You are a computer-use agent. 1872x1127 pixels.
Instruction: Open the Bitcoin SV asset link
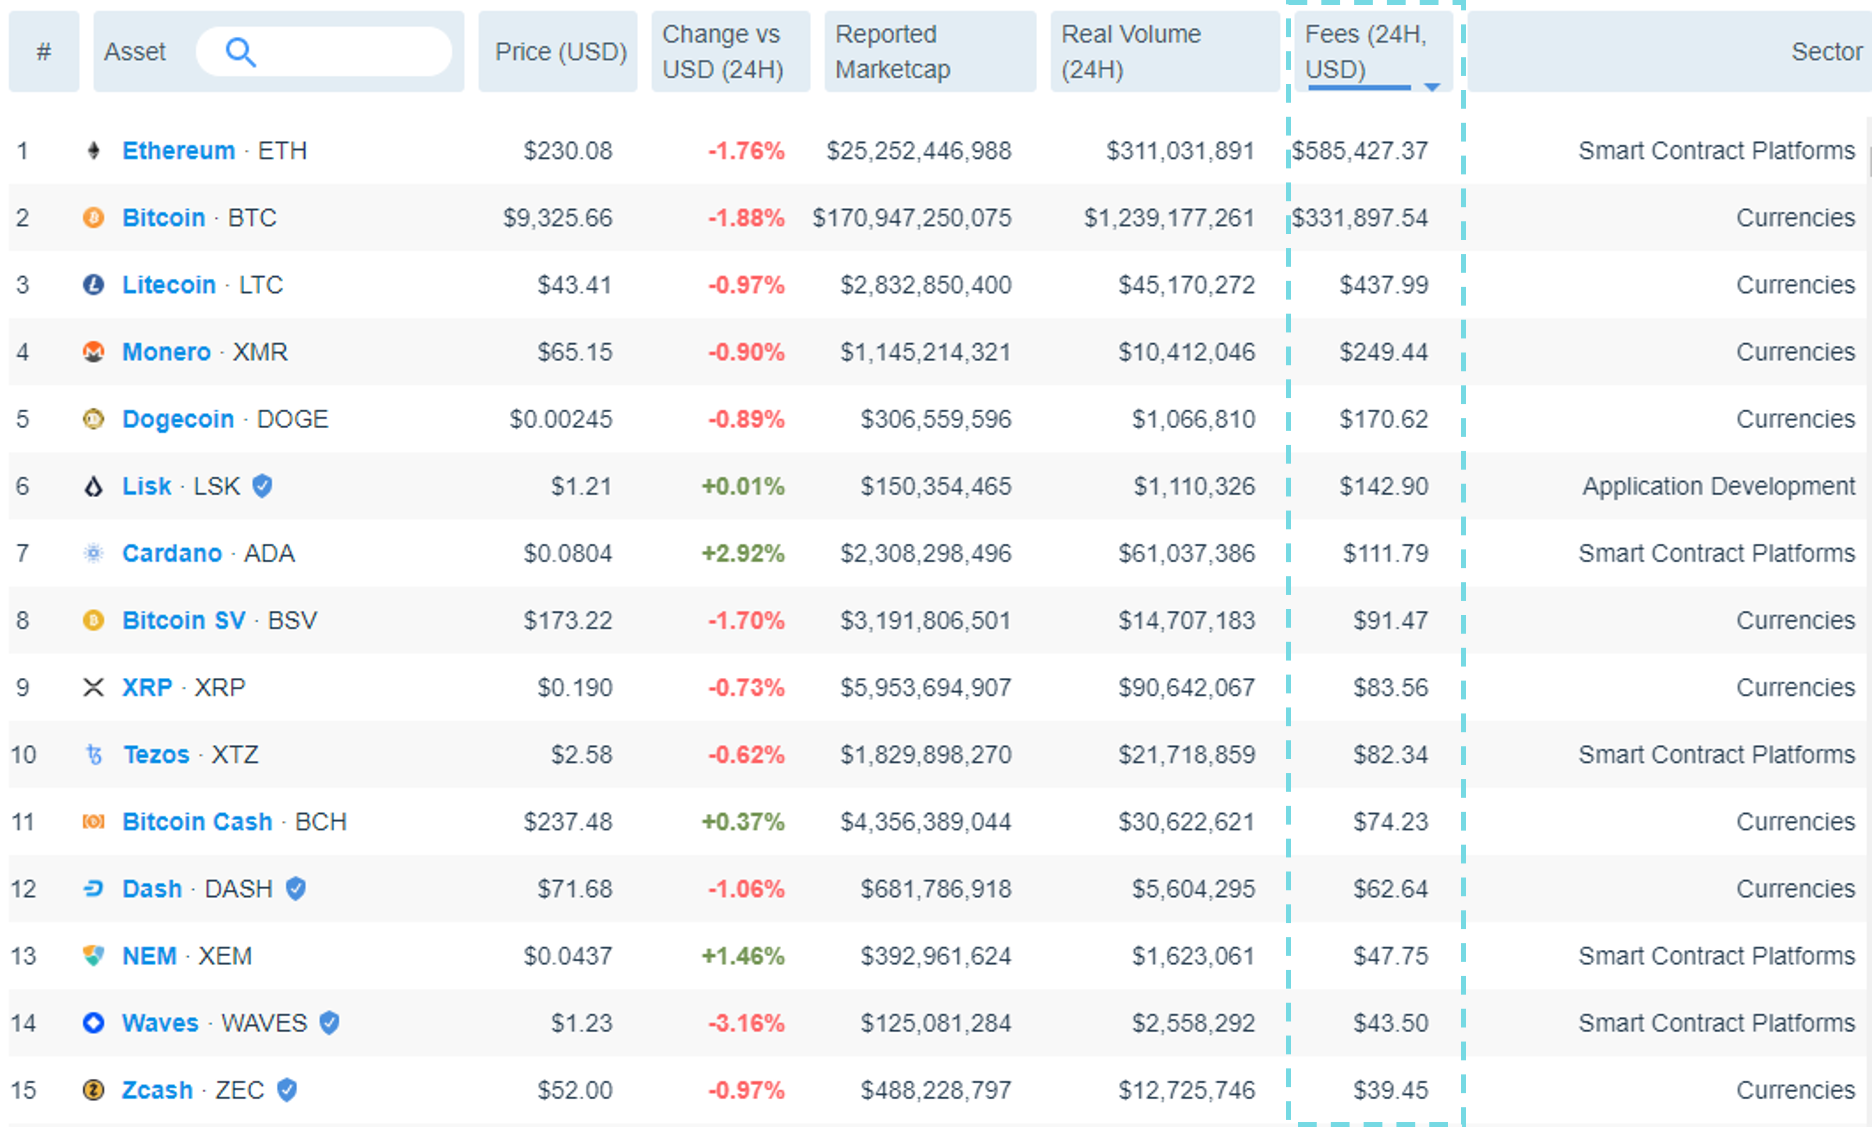coord(184,621)
